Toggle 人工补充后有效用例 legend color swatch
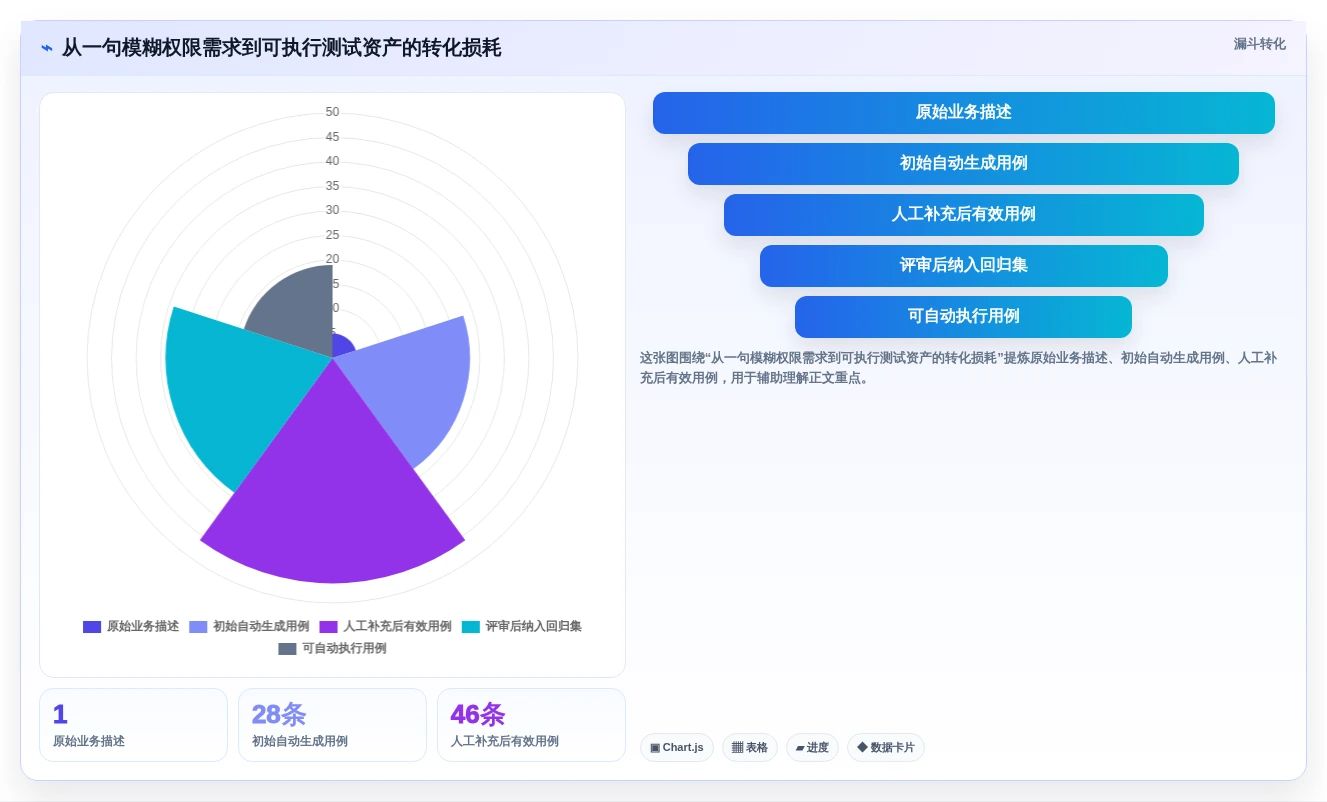 (328, 627)
